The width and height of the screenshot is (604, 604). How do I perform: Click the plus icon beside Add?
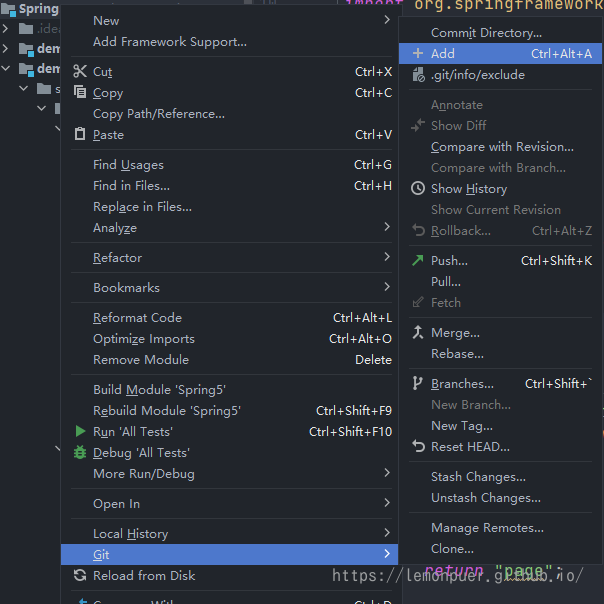(x=418, y=53)
